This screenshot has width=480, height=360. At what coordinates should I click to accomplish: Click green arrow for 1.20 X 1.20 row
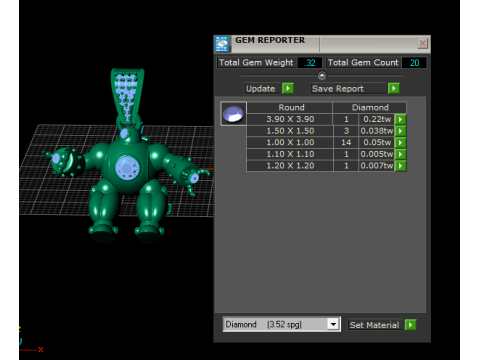(x=400, y=166)
